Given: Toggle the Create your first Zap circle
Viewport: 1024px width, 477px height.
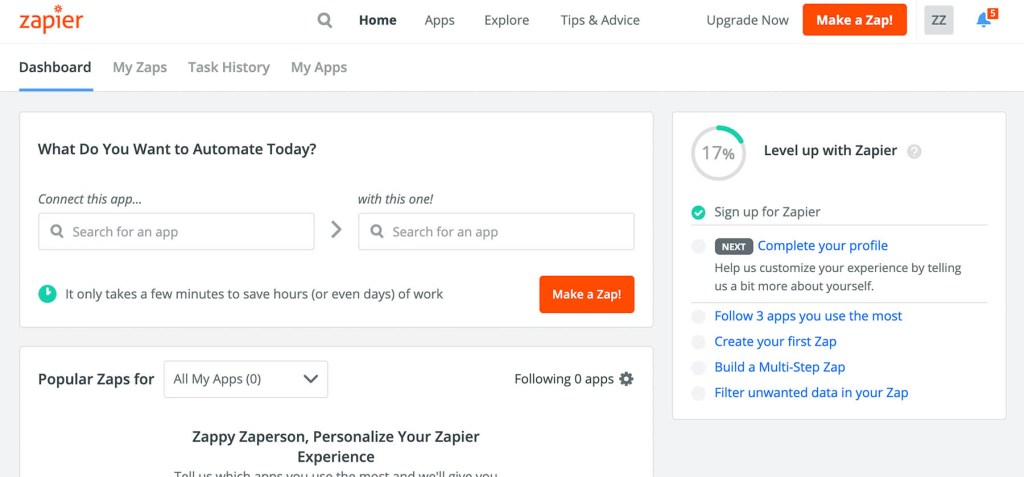Looking at the screenshot, I should (698, 342).
